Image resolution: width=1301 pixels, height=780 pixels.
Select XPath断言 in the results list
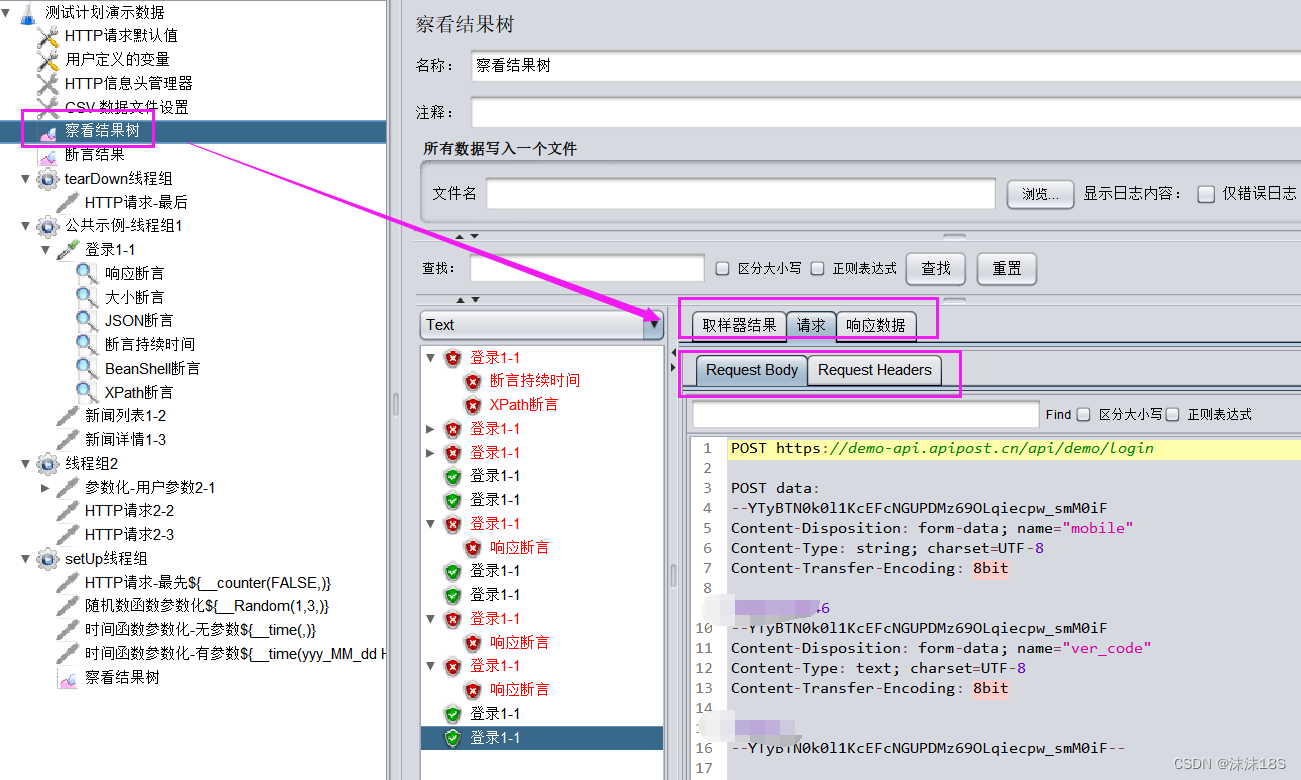coord(524,405)
